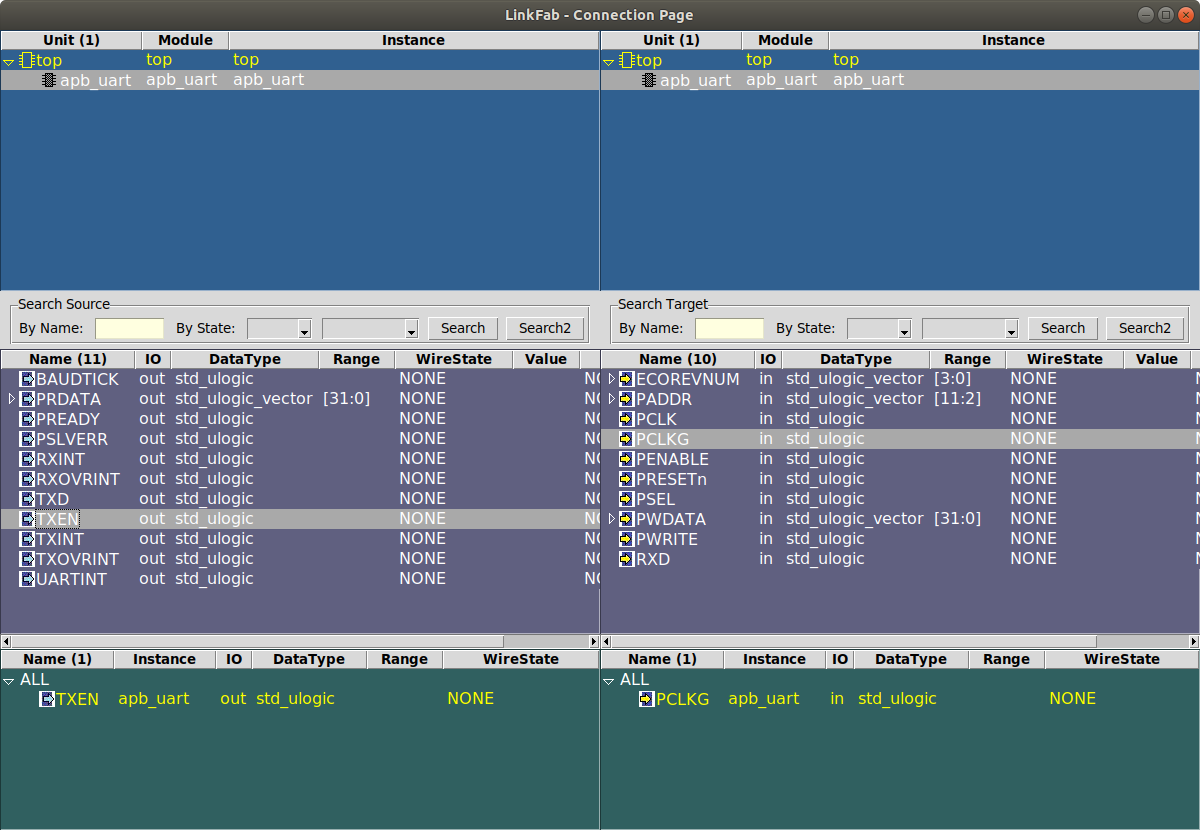1200x830 pixels.
Task: Click the TXEN icon under the ALL group
Action: click(47, 699)
